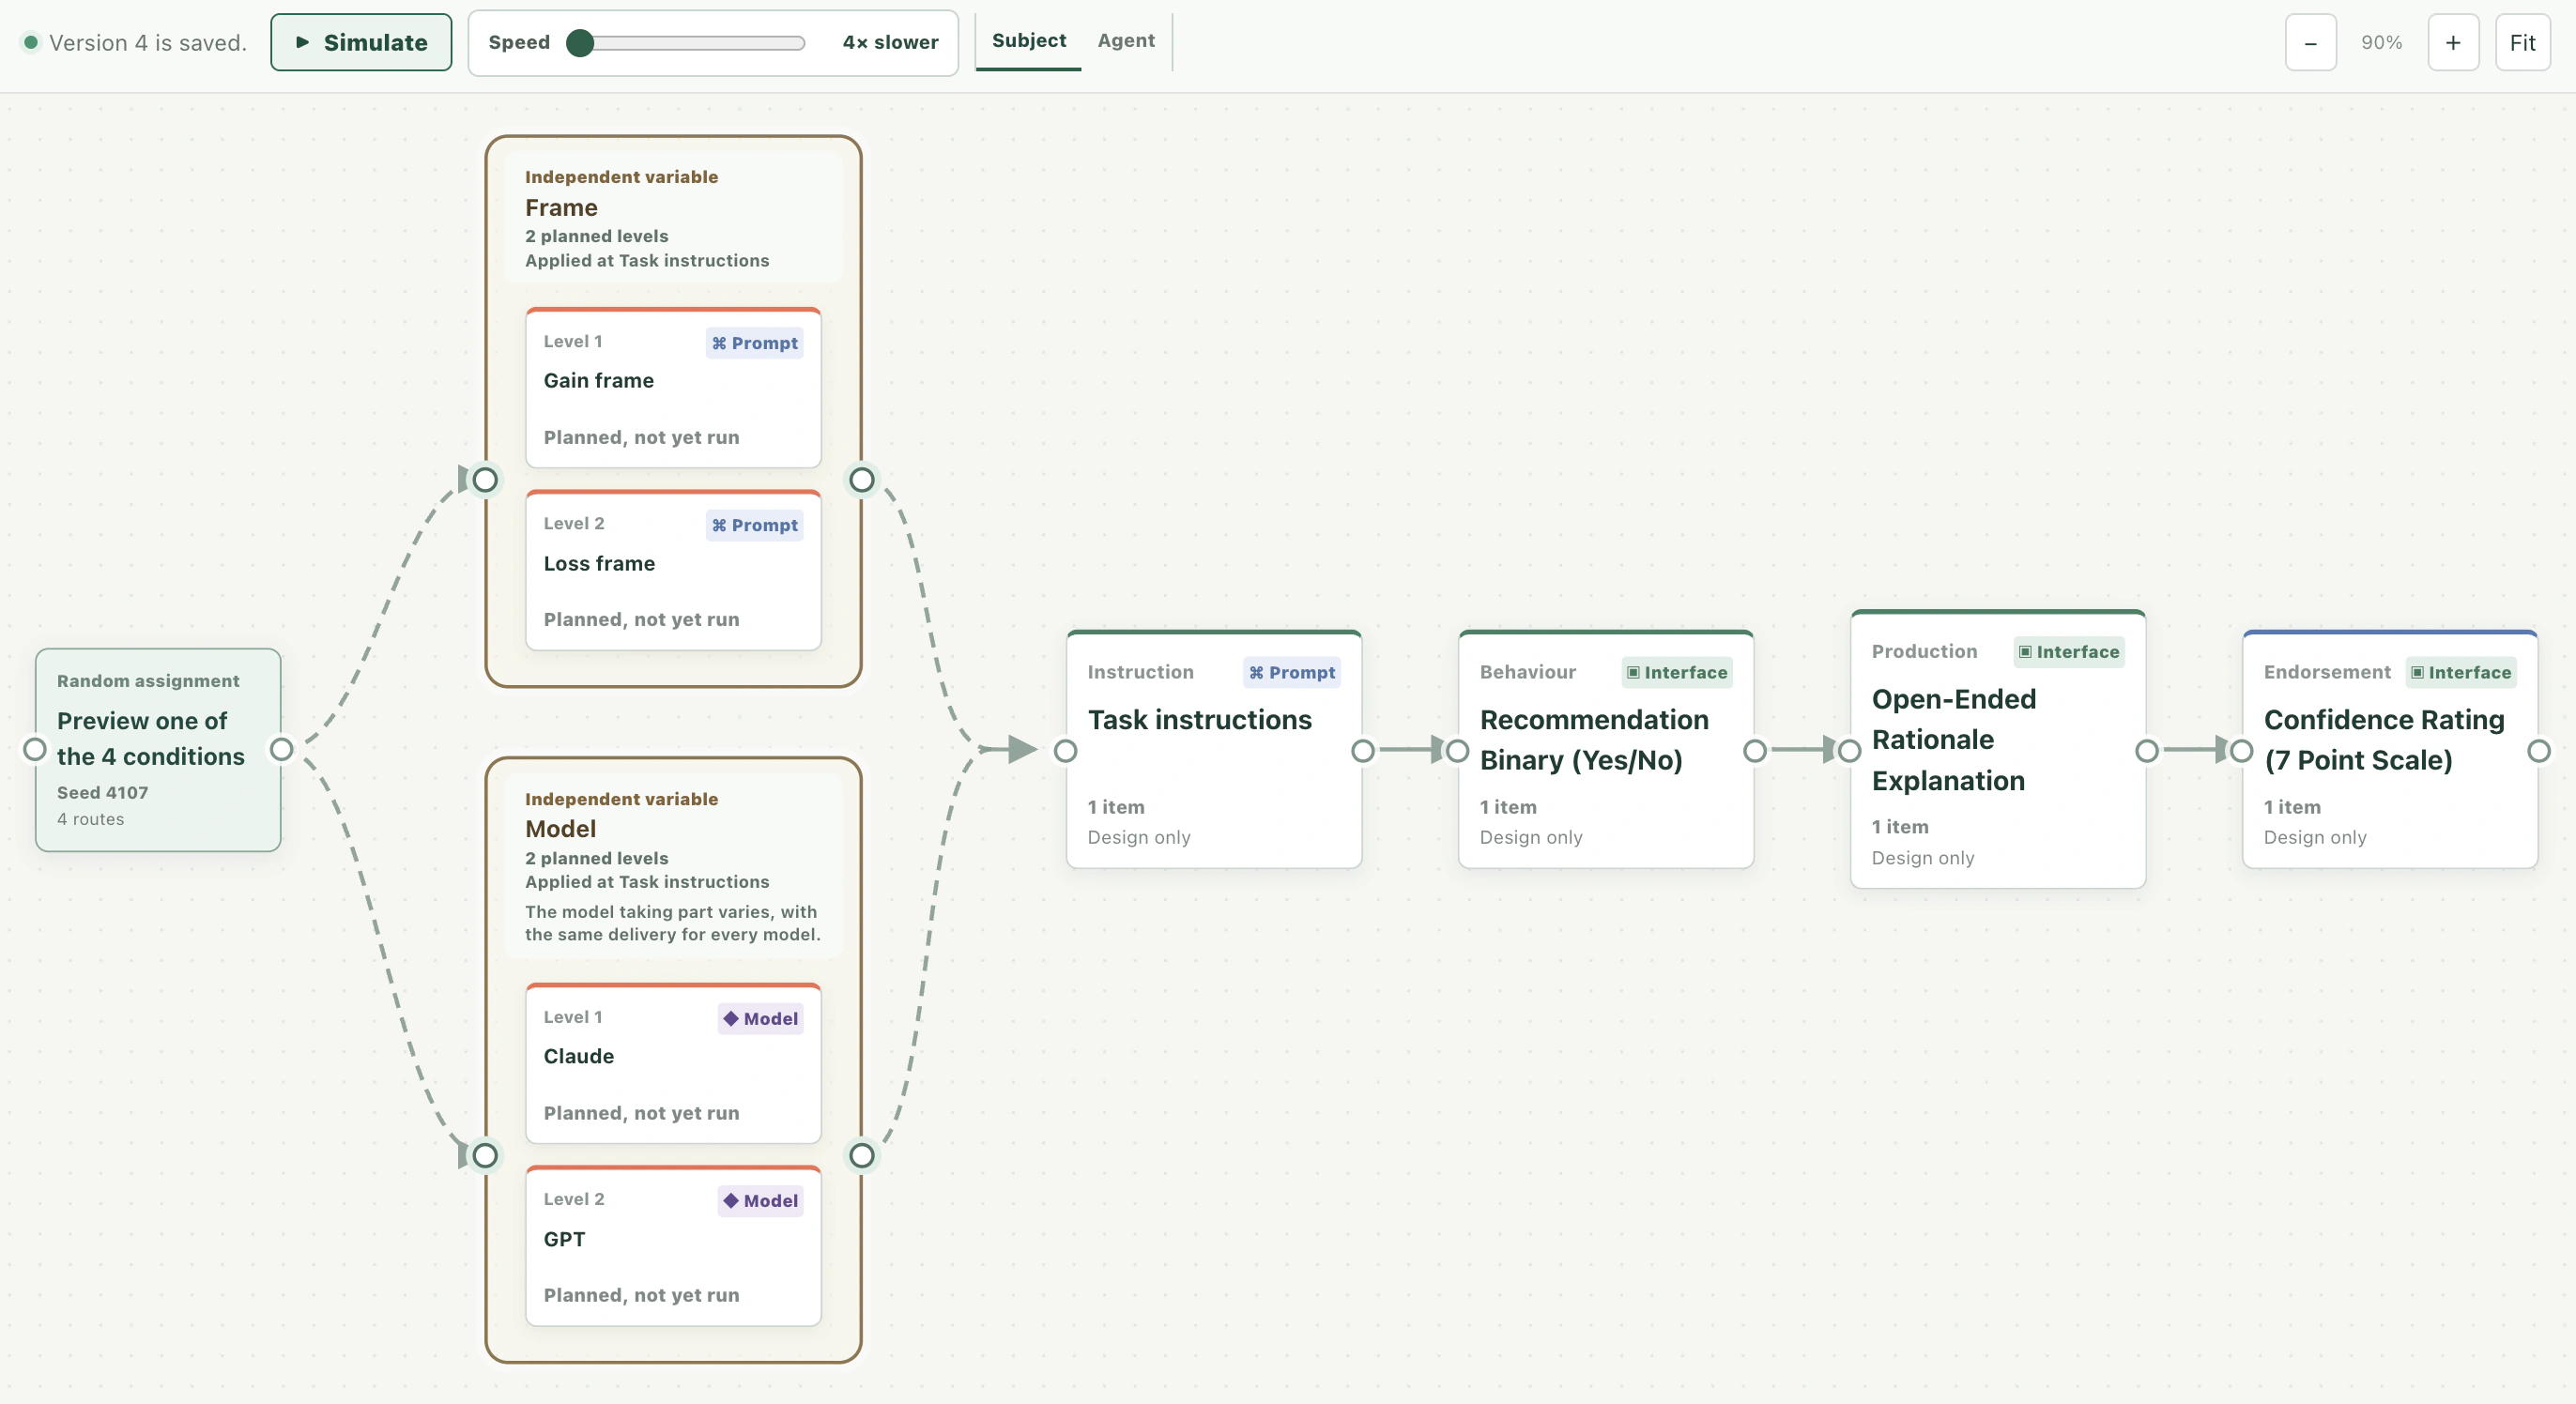The image size is (2576, 1404).
Task: Open the Frame independent variable header
Action: (673, 217)
